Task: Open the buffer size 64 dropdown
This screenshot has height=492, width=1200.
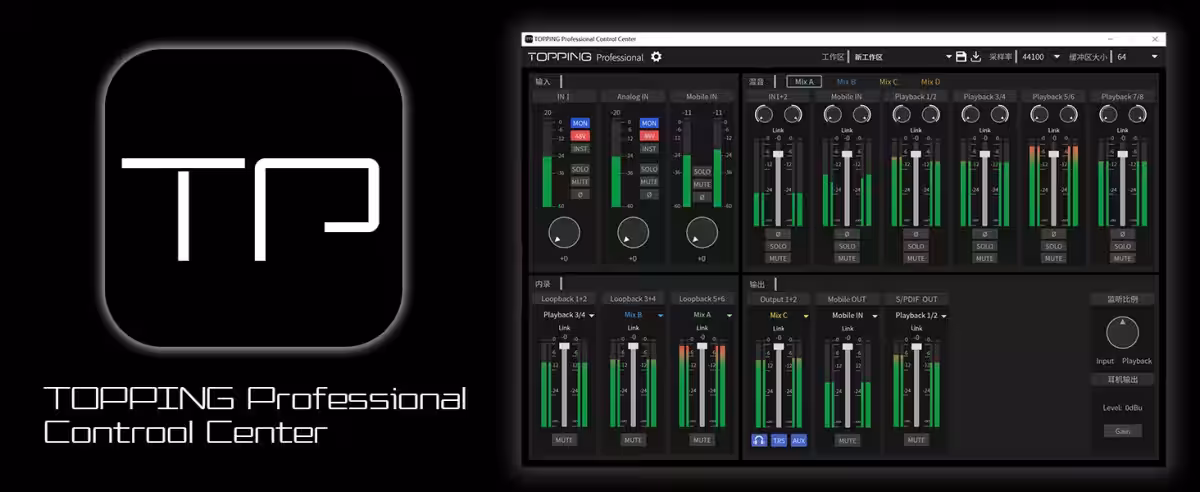Action: (1137, 57)
